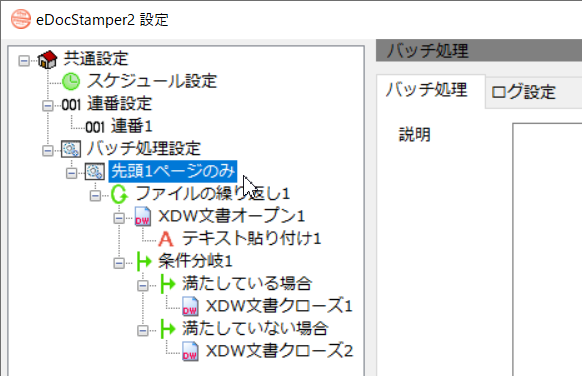Click inside the 説明 text box

(x=547, y=249)
